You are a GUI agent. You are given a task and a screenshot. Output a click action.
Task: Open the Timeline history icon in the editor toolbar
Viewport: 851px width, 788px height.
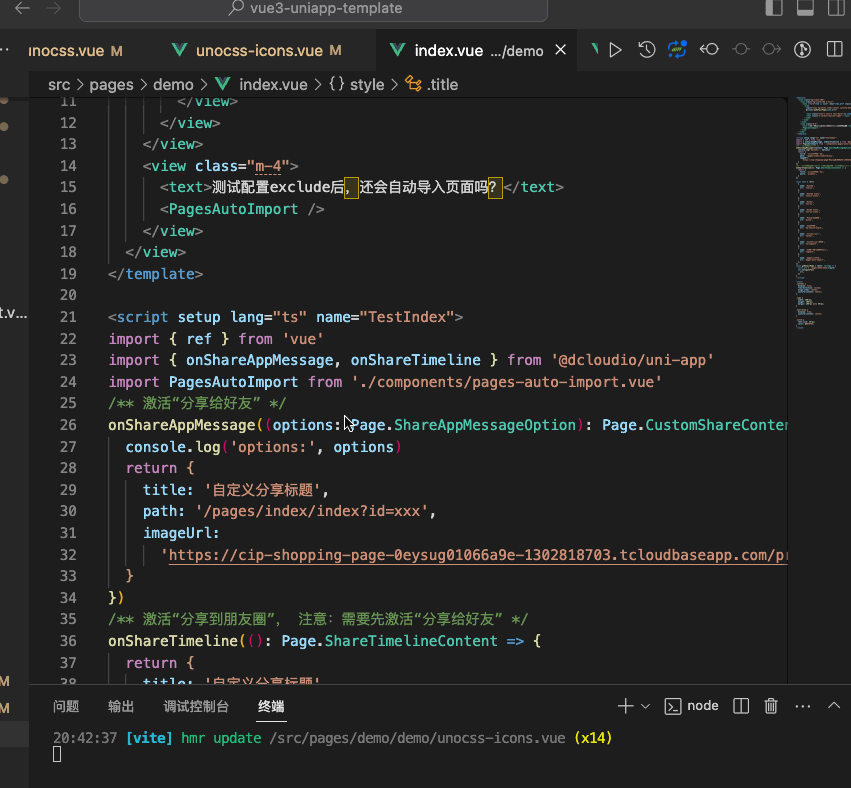click(646, 50)
